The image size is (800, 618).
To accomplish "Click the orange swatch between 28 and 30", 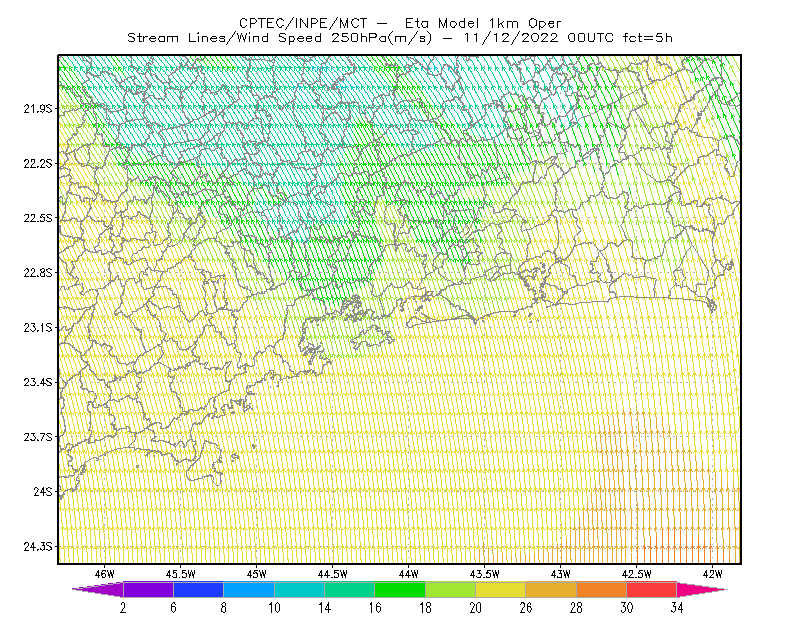I will tap(602, 589).
